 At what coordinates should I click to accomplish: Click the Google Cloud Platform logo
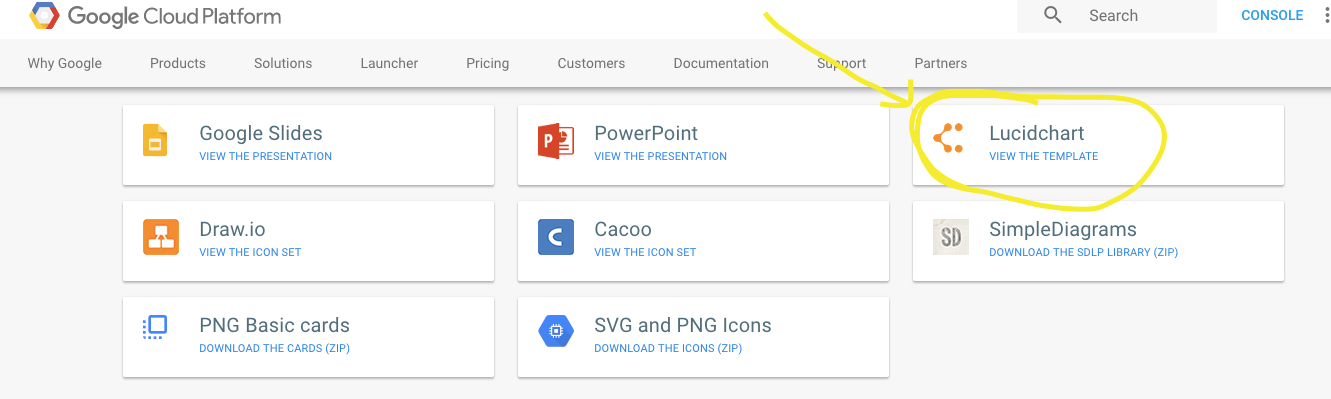(155, 16)
